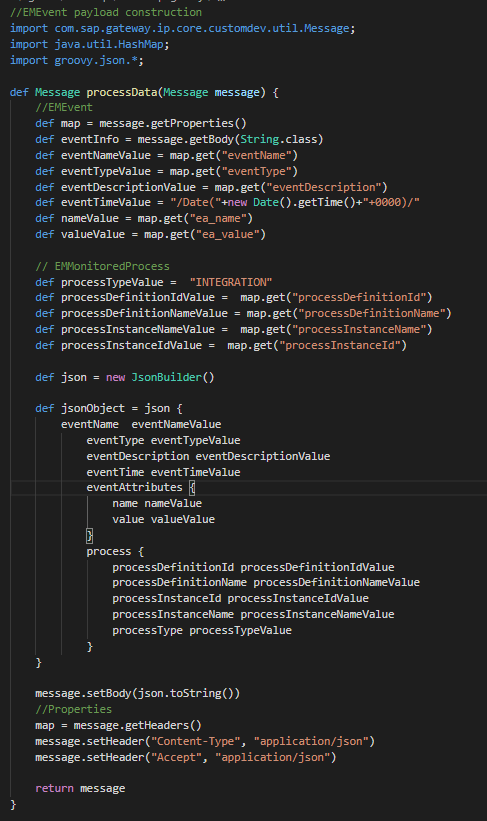The height and width of the screenshot is (821, 487).
Task: Click the //Properties comment line
Action: tap(73, 709)
